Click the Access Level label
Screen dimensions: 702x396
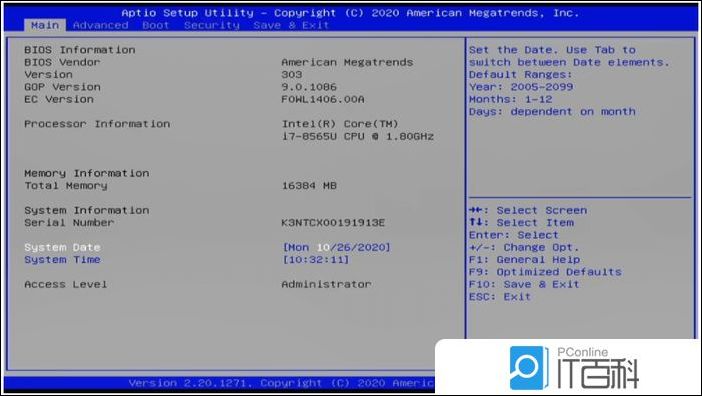[66, 284]
